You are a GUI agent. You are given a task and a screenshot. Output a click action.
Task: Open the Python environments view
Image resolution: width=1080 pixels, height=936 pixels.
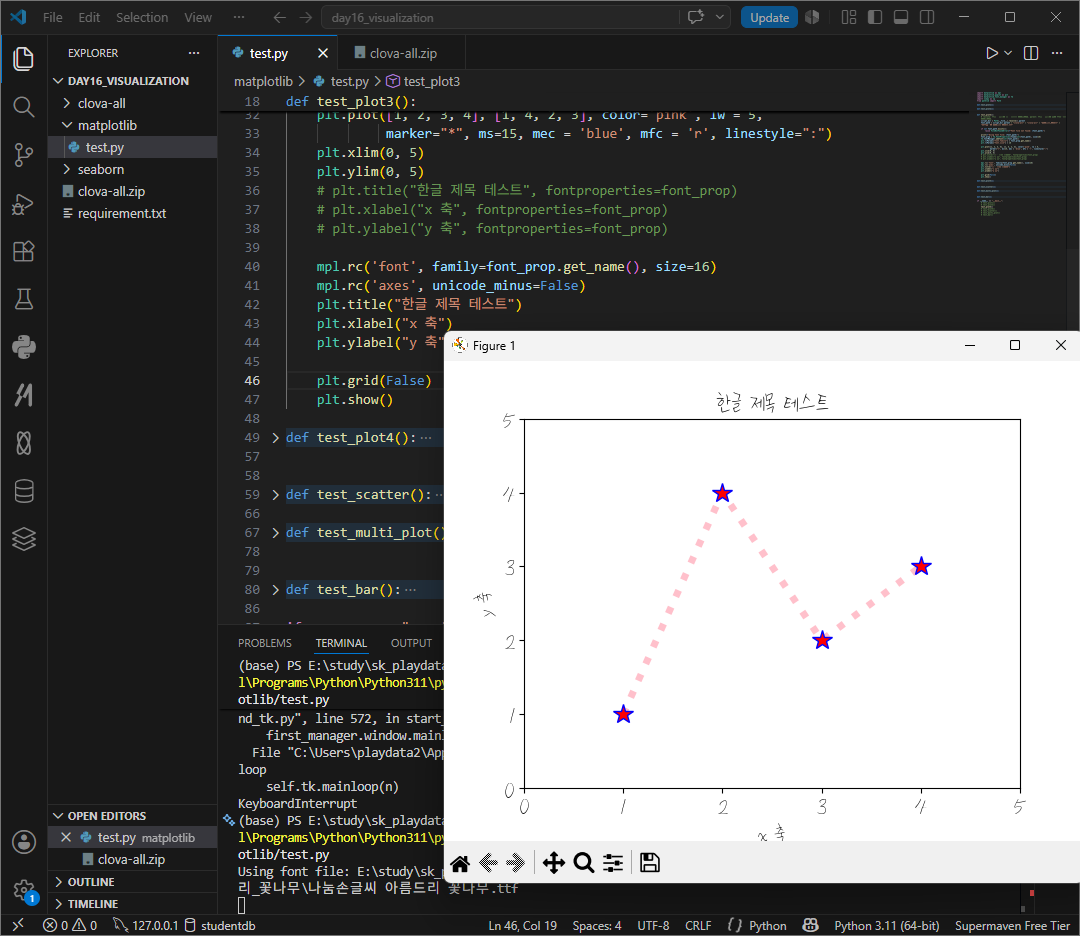point(23,347)
